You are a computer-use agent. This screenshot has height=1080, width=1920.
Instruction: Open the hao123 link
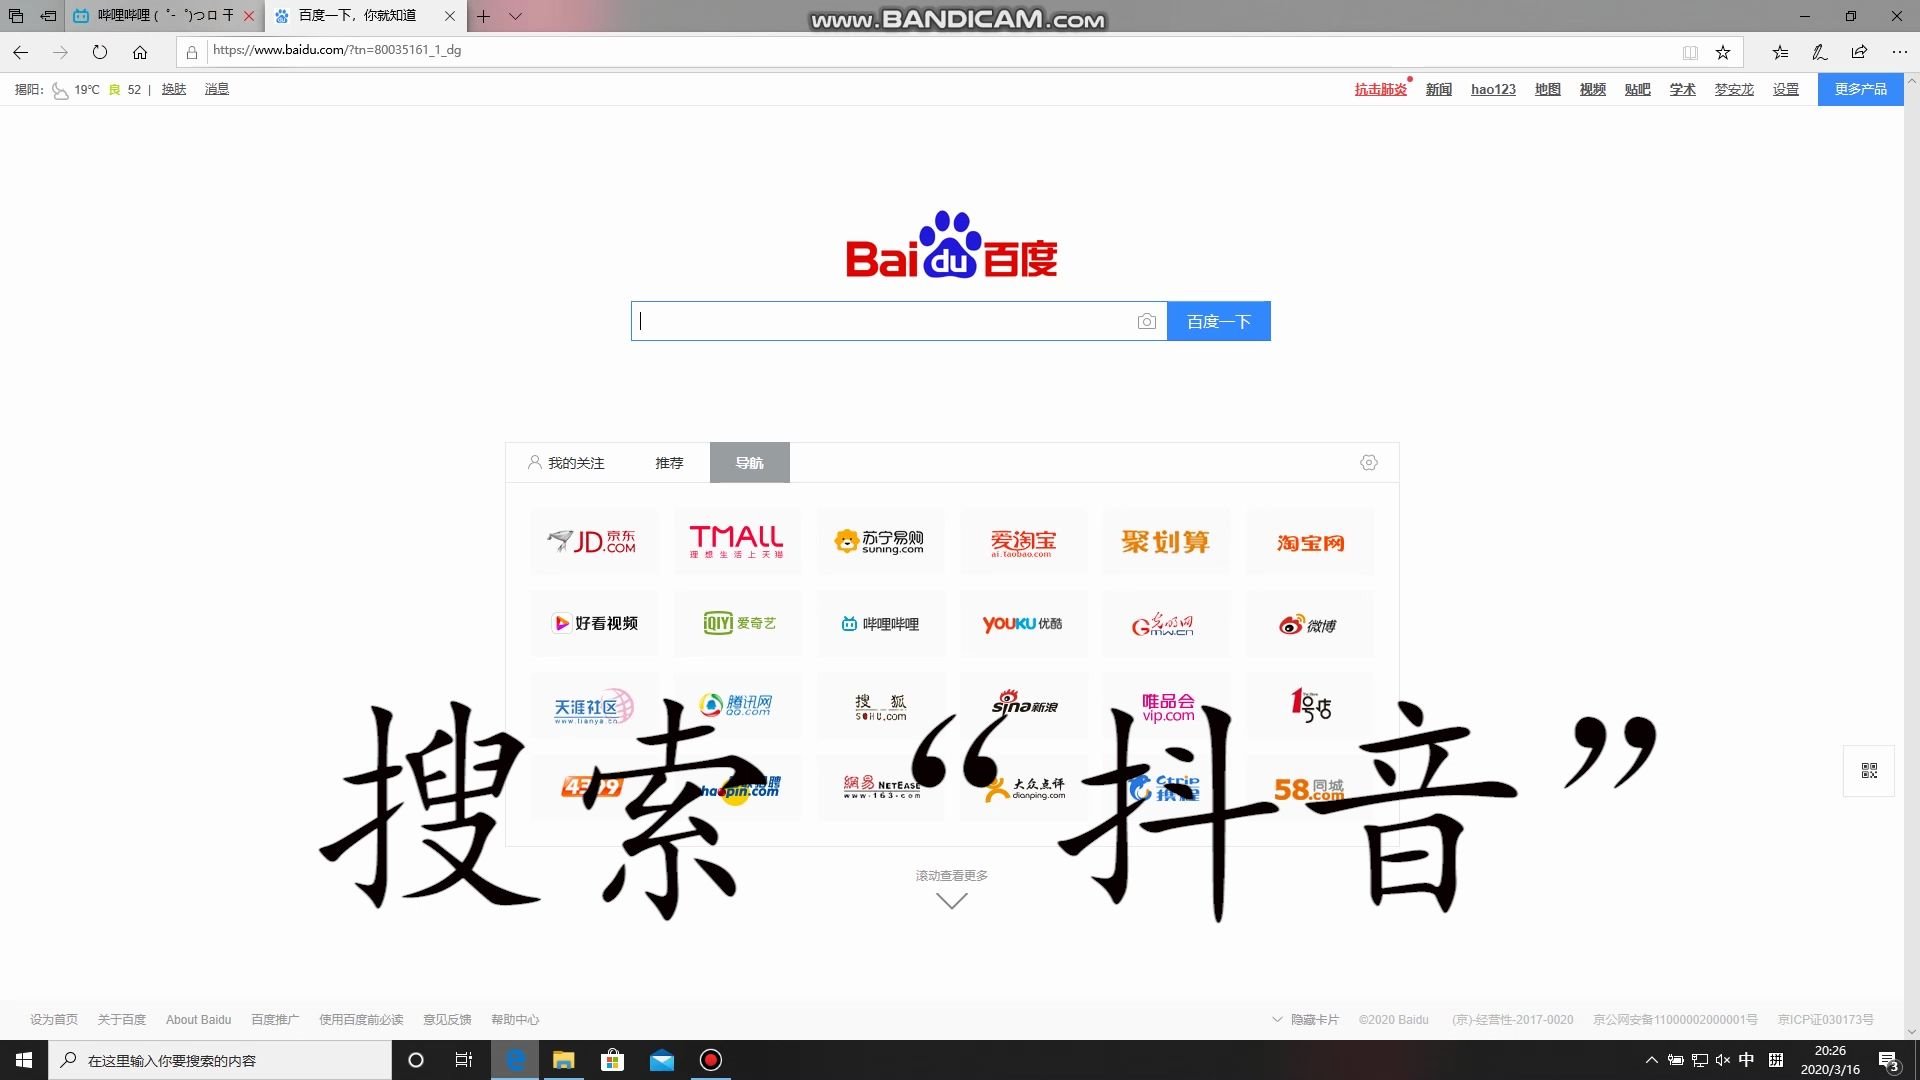1492,89
